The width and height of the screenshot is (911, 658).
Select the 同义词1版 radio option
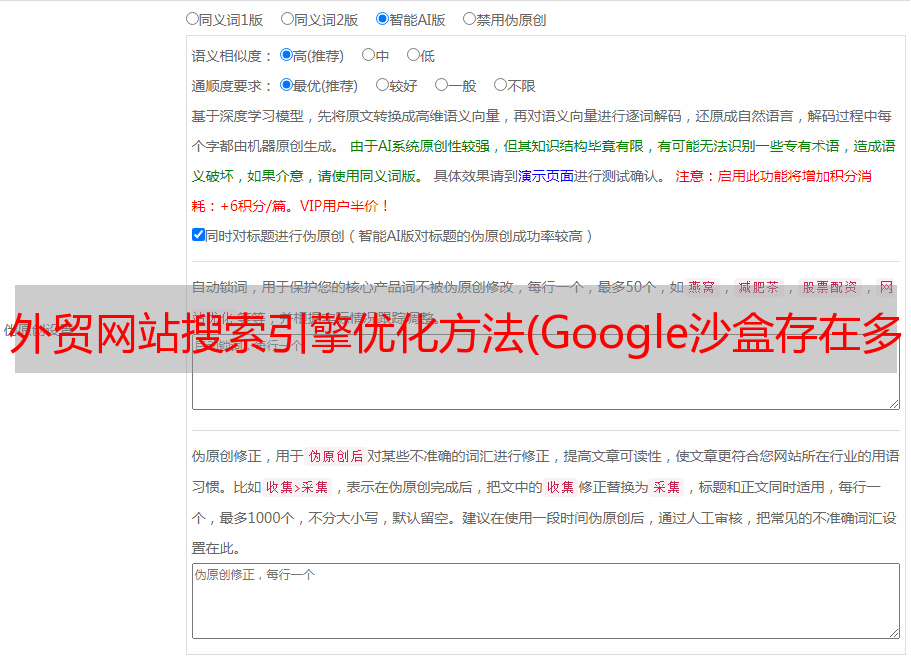(192, 19)
